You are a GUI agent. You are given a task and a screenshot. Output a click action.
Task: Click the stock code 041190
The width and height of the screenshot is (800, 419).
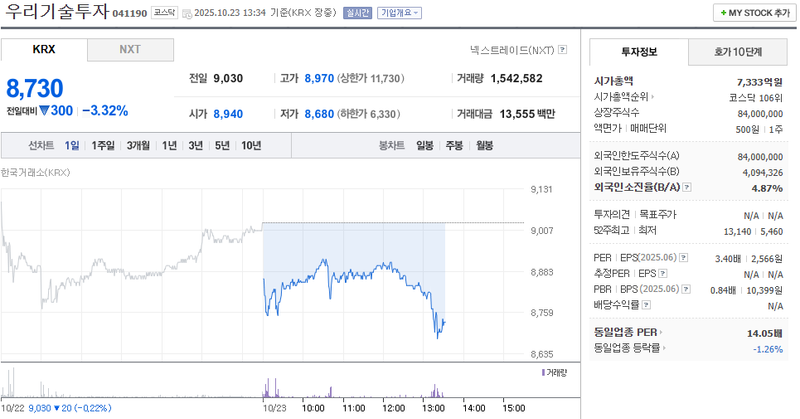(130, 13)
